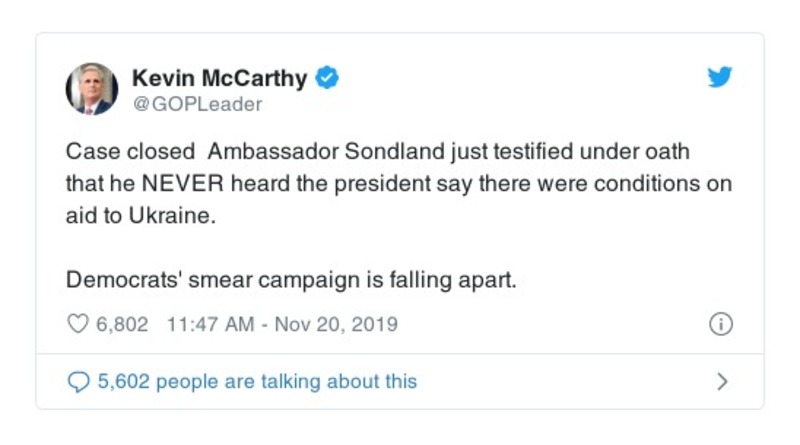Click the Kevin McCarthy display name
Screen dimensions: 800x445
[220, 77]
